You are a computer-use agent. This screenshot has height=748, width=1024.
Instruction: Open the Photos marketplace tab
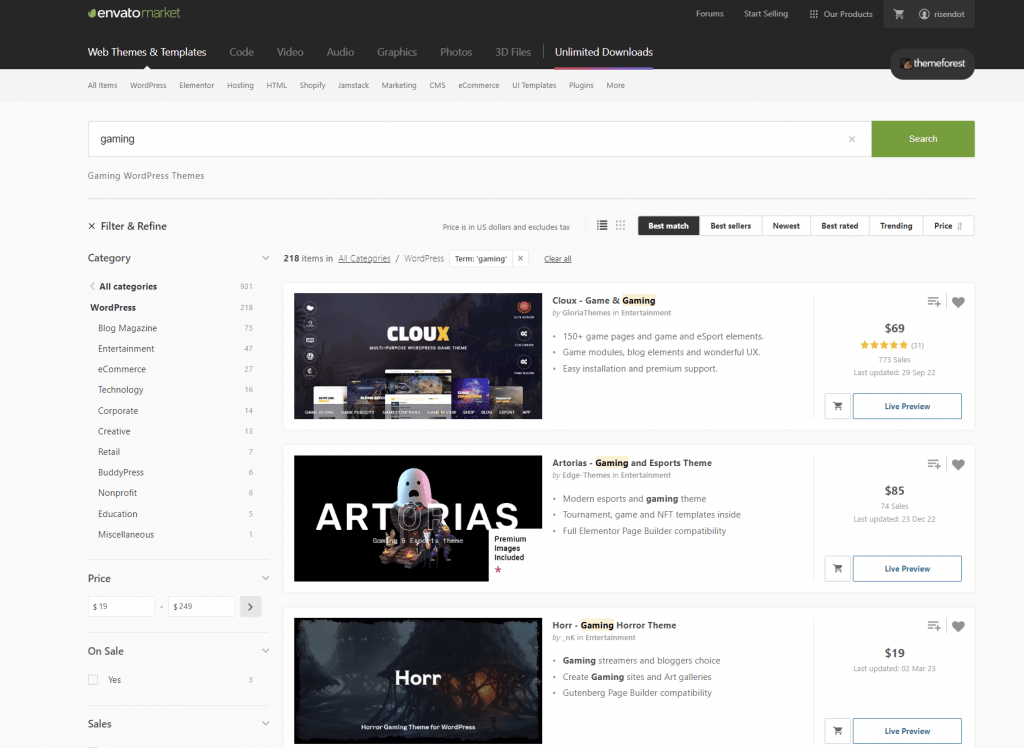tap(456, 52)
